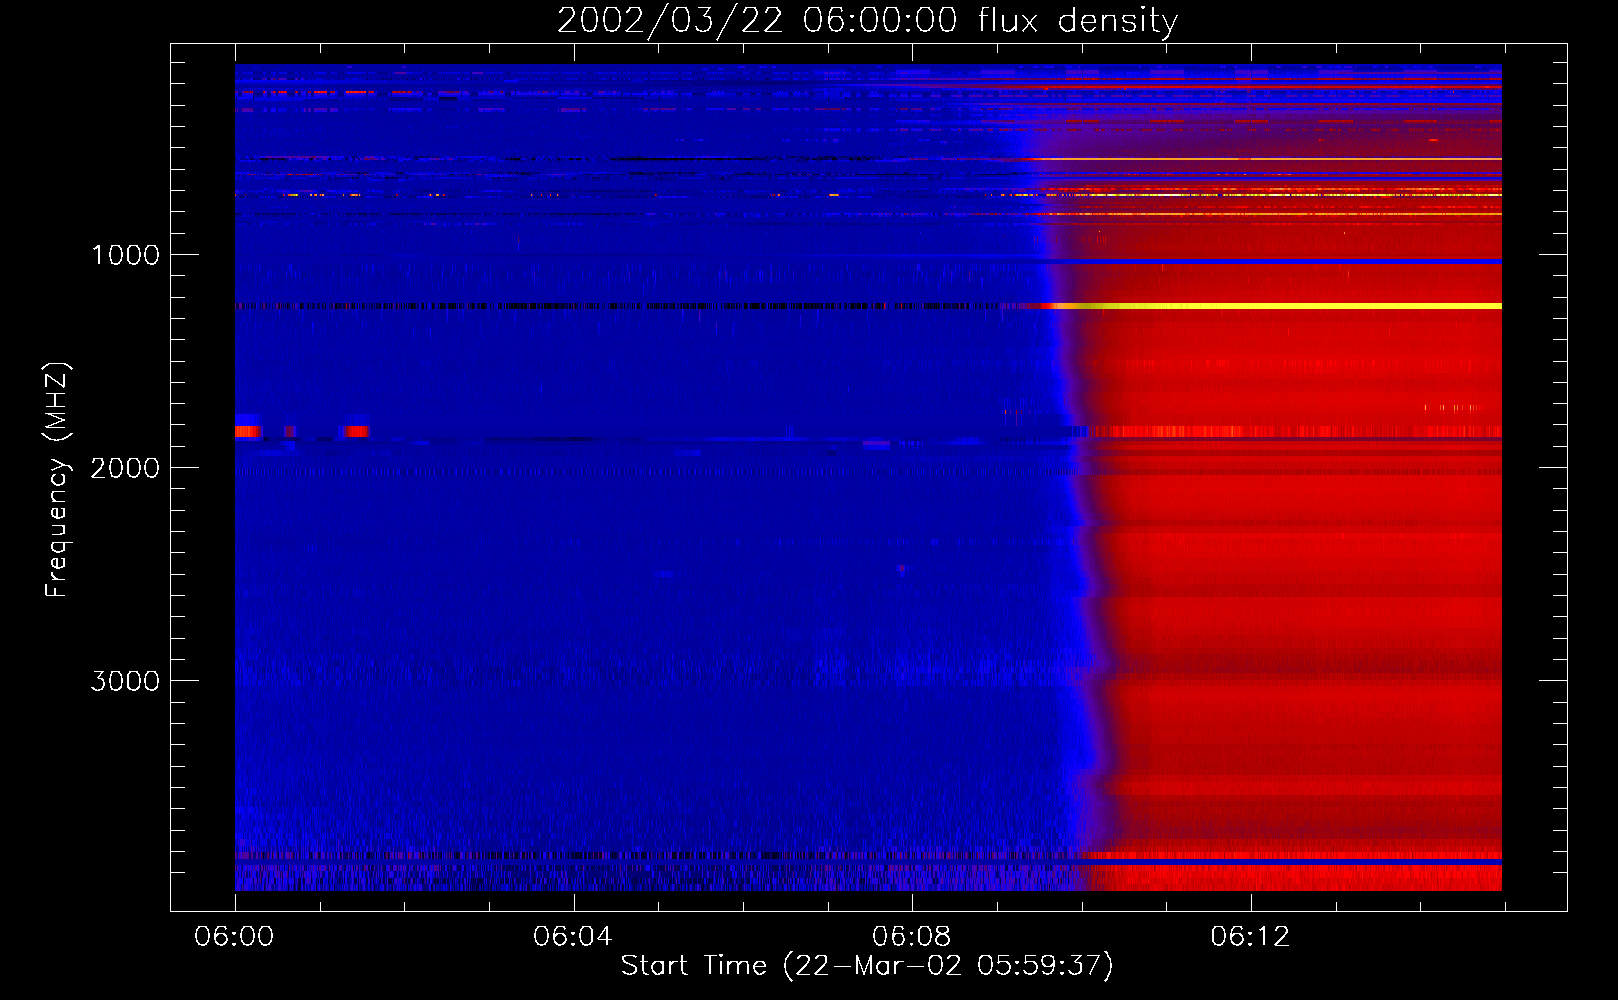This screenshot has width=1618, height=1000.
Task: Click the 1000 frequency tick label
Action: pos(125,255)
